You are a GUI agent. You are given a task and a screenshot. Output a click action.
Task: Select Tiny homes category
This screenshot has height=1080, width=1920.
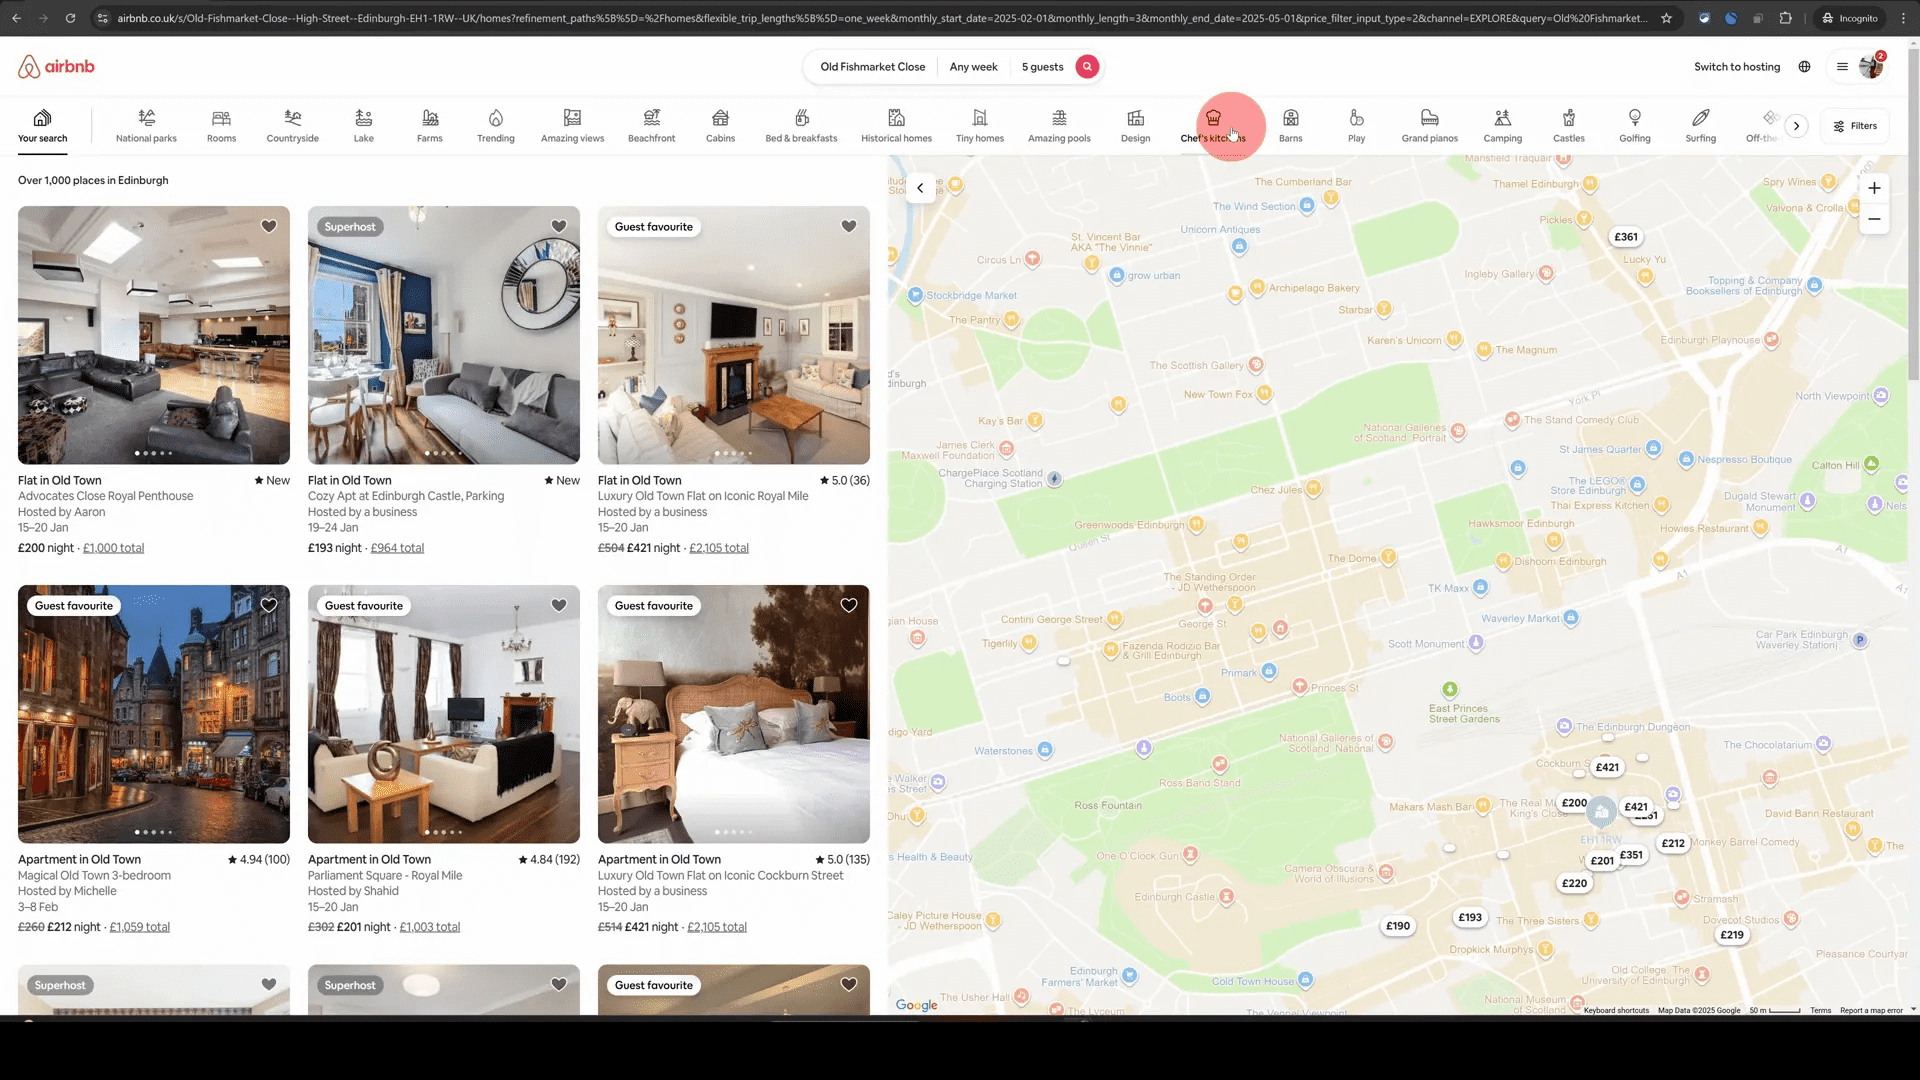(x=980, y=126)
